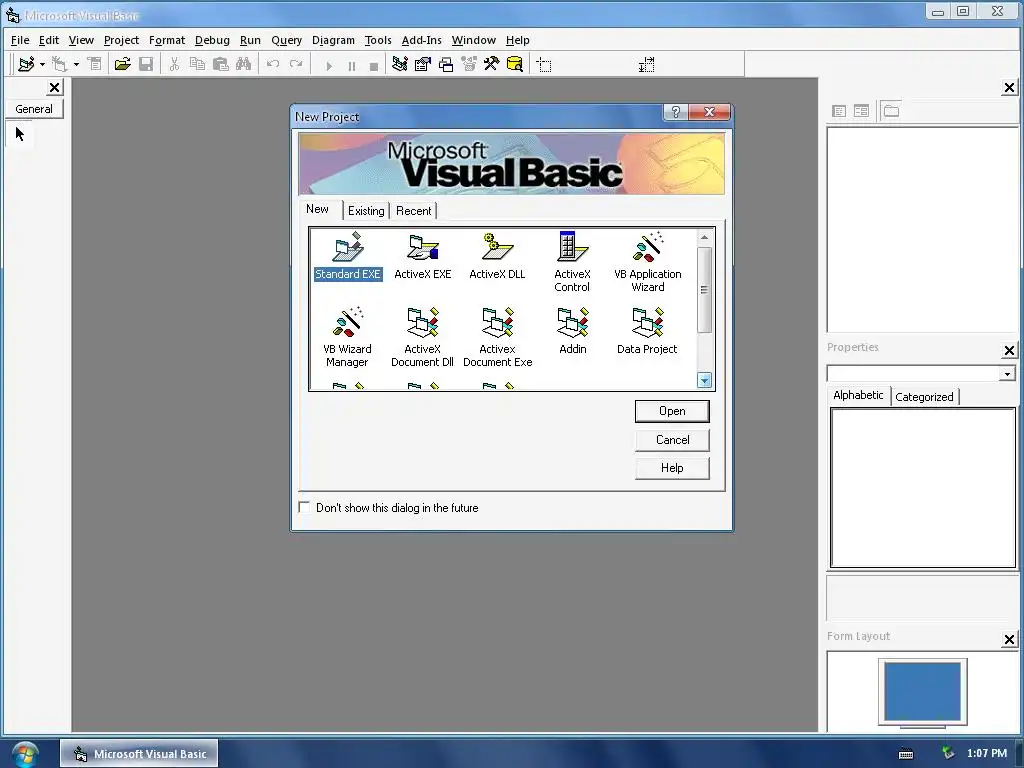Screen dimensions: 1024x768
Task: Choose the ActiveX DLL project icon
Action: (497, 256)
